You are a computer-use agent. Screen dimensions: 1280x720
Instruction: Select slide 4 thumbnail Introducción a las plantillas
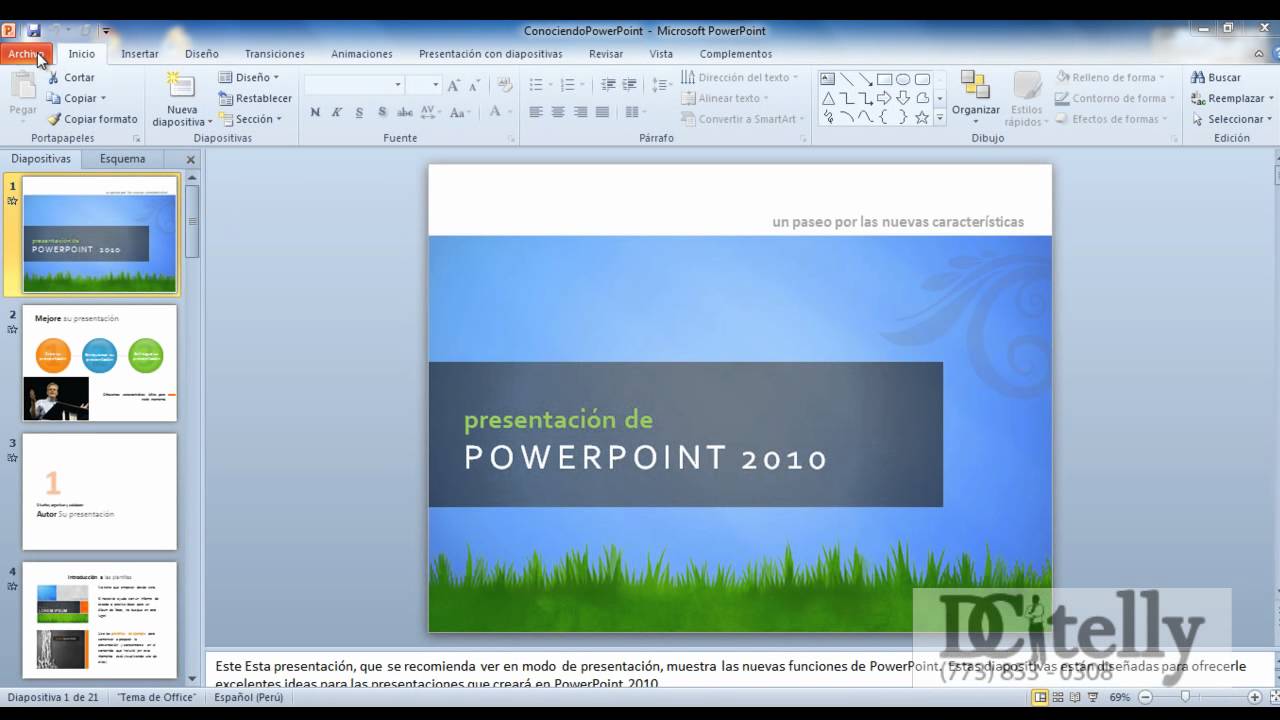100,620
